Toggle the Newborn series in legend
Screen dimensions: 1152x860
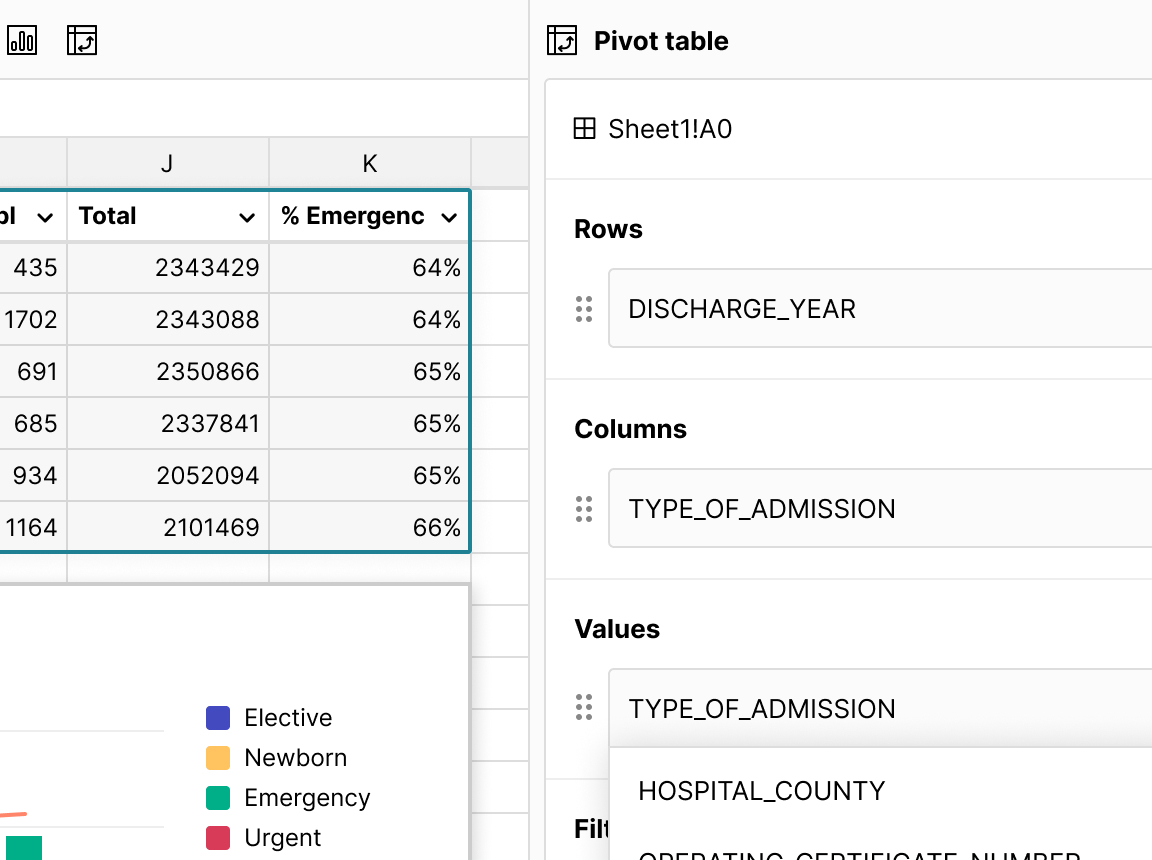coord(295,758)
